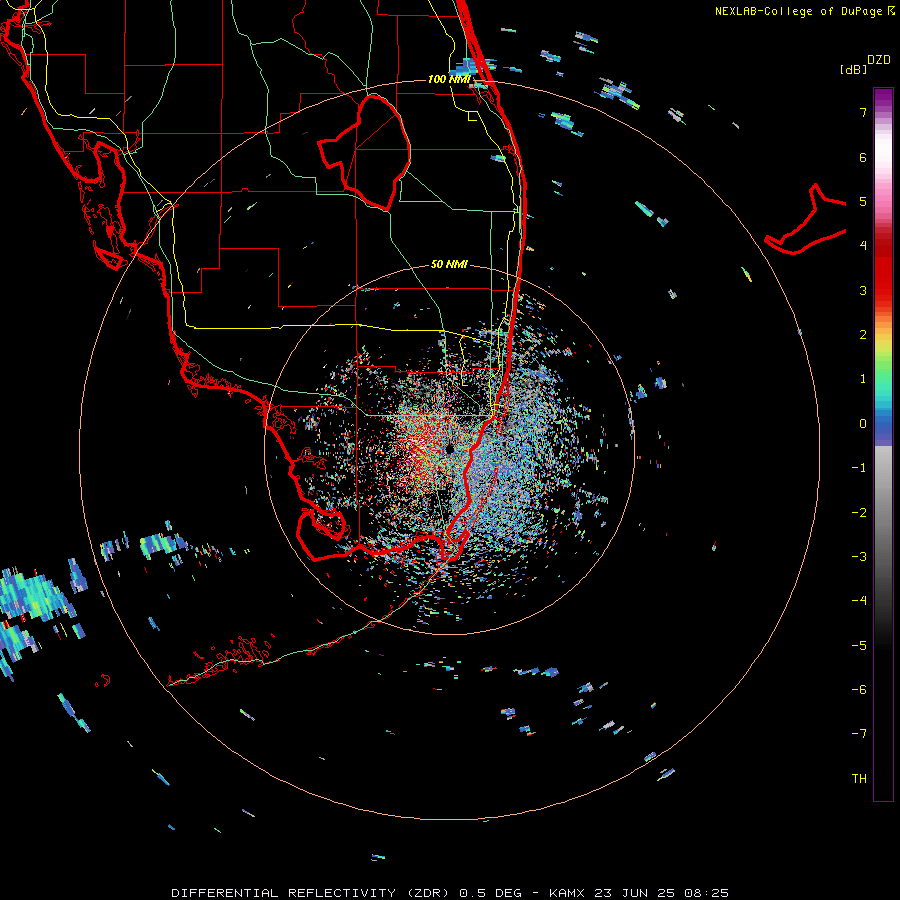Viewport: 900px width, 900px height.
Task: Click the 6 value on color scale
Action: (x=863, y=157)
